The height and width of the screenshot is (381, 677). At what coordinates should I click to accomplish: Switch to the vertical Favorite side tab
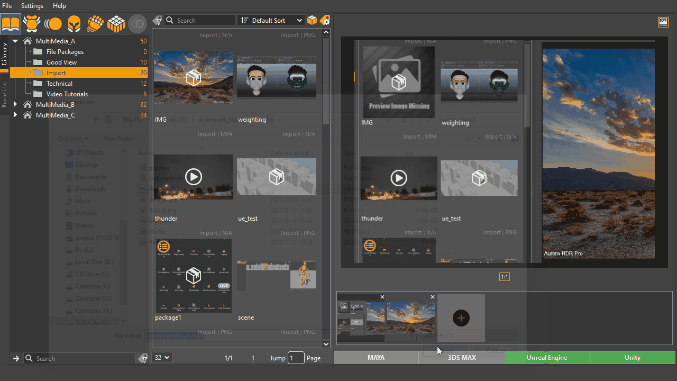click(x=4, y=94)
